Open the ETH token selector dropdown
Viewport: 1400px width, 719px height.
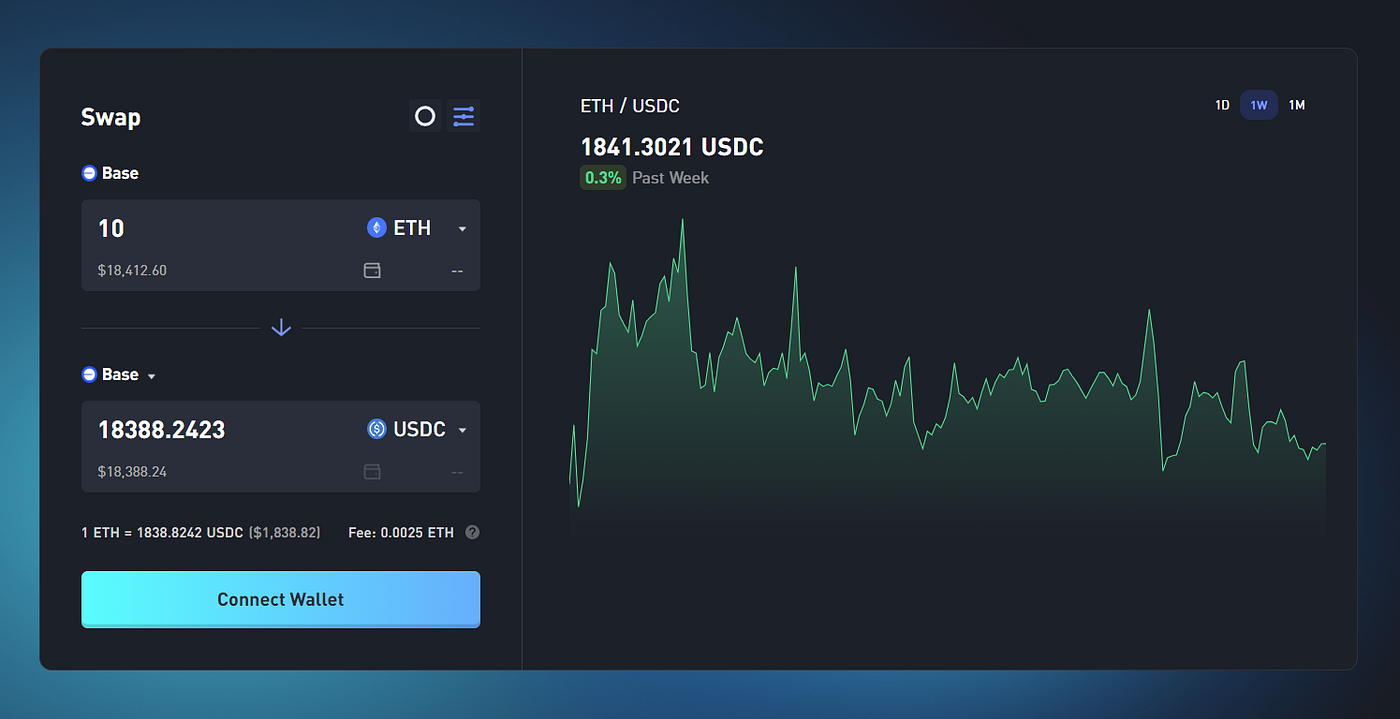461,228
